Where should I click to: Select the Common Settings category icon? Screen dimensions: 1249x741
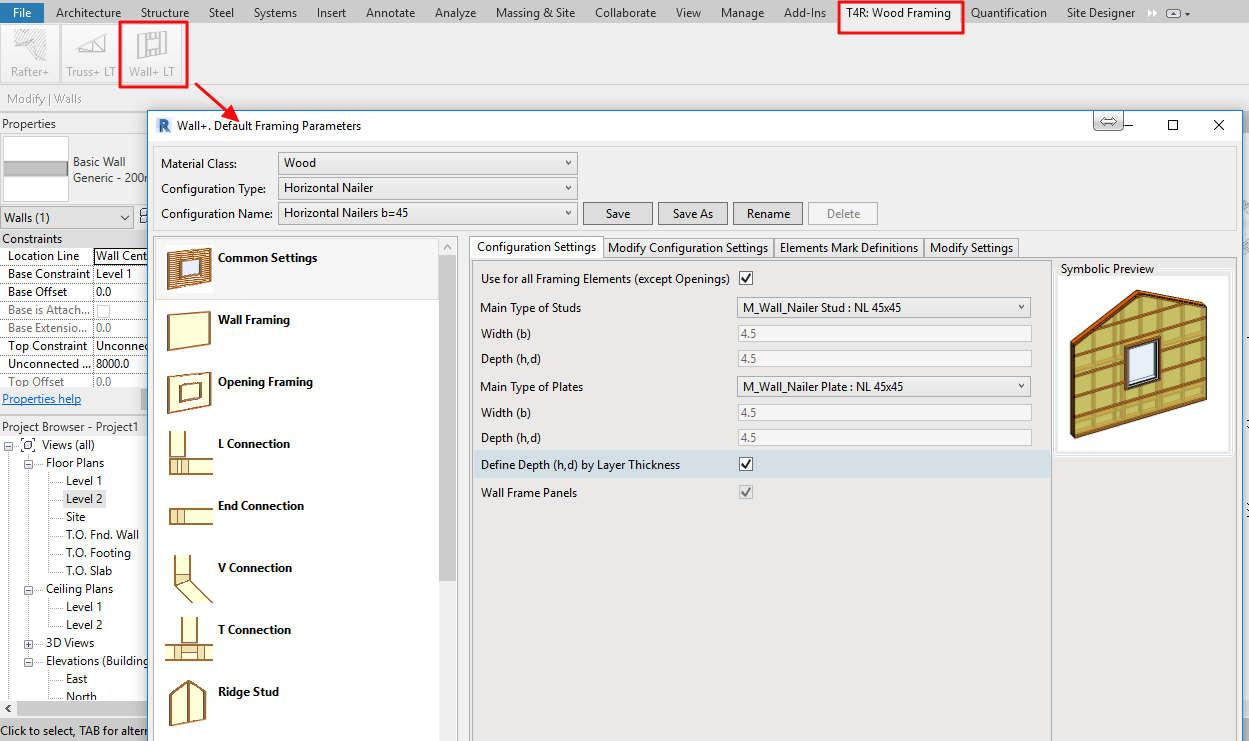coord(189,268)
